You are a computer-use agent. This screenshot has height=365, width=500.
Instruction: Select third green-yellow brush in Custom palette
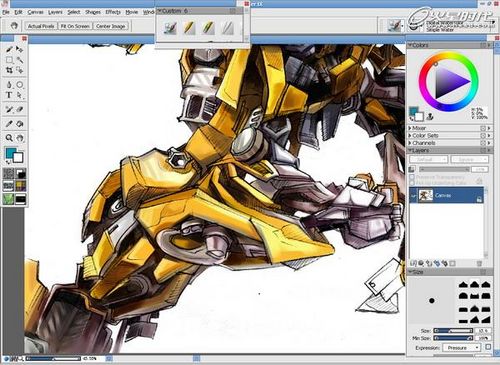point(208,28)
